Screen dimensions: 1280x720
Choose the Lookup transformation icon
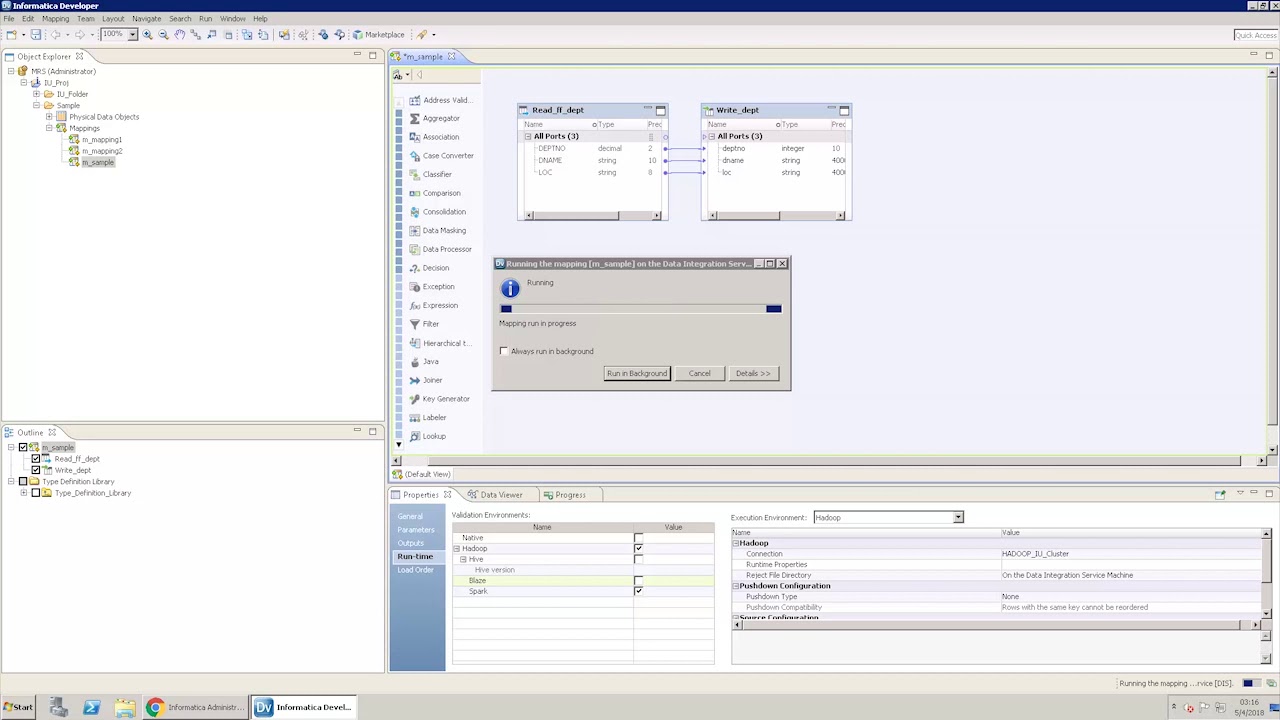pos(415,436)
